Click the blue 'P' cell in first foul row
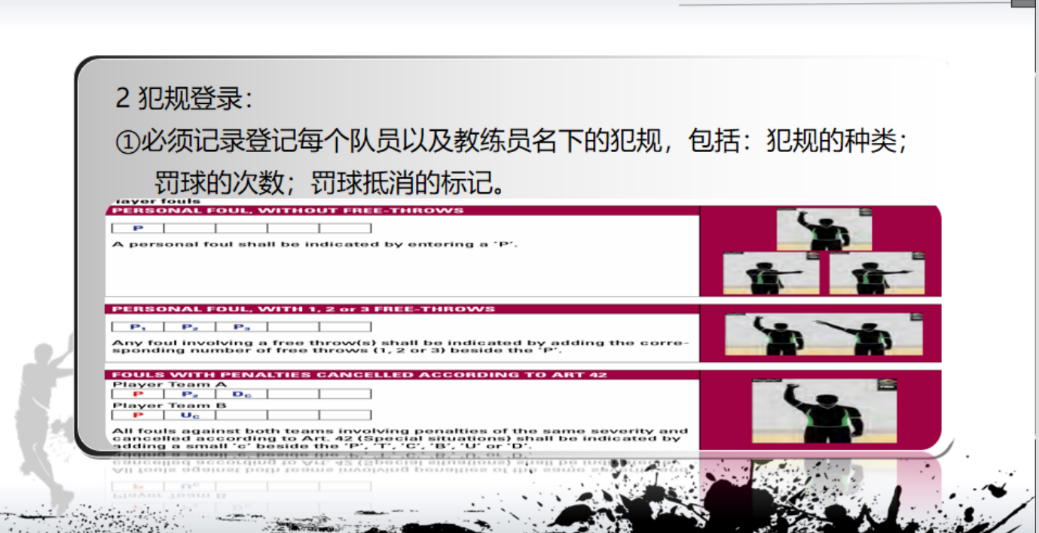The height and width of the screenshot is (533, 1039). coord(138,229)
